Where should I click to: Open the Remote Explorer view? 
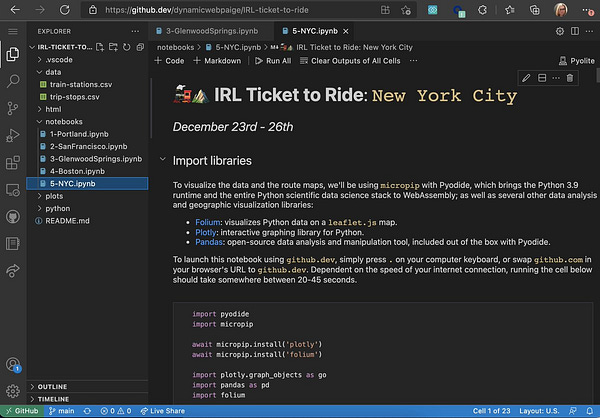point(13,190)
